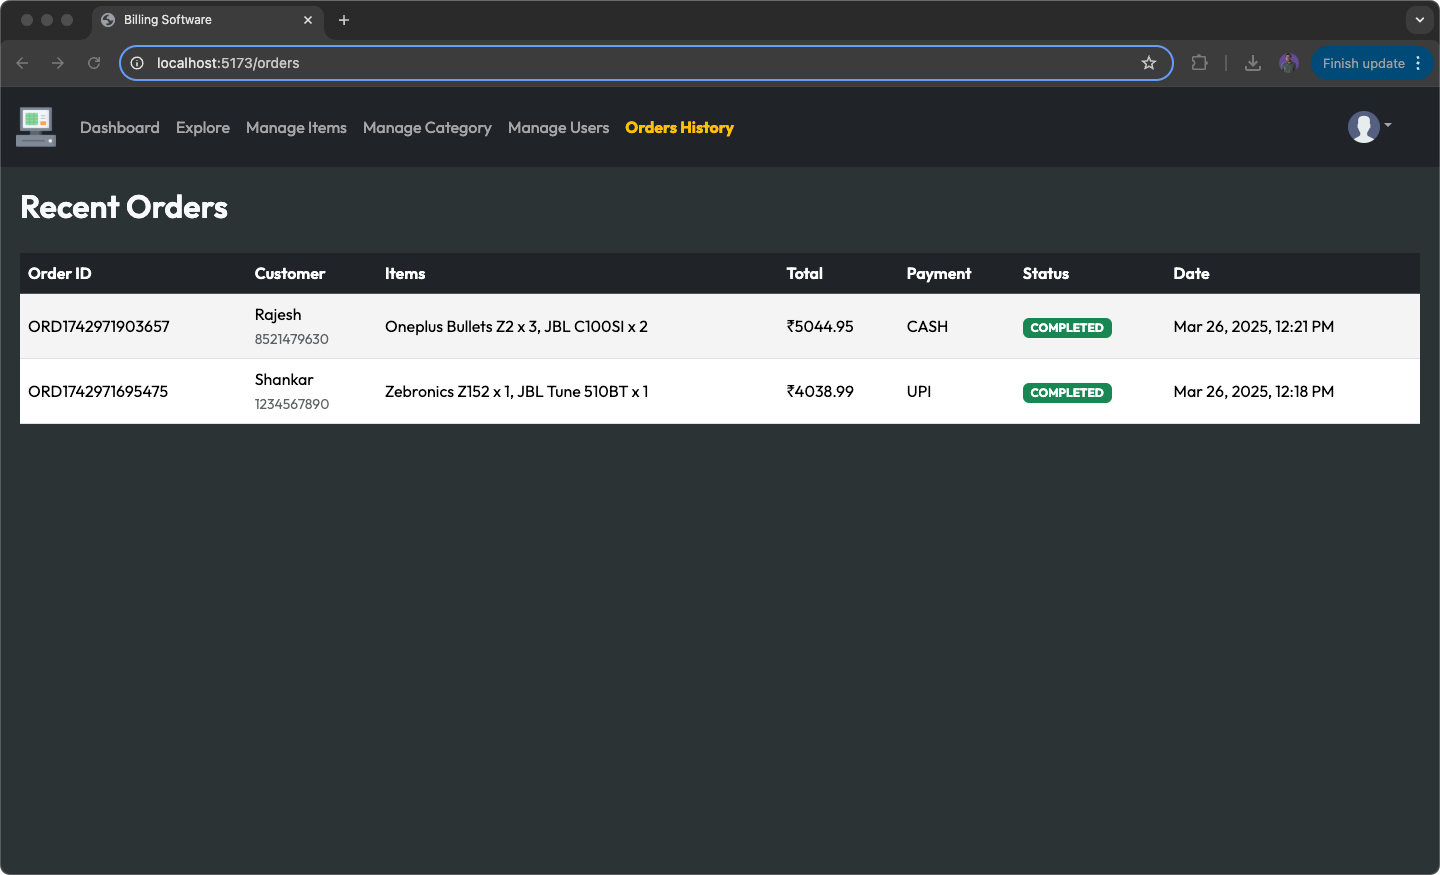Click COMPLETED badge for Rajesh's order

(x=1067, y=328)
